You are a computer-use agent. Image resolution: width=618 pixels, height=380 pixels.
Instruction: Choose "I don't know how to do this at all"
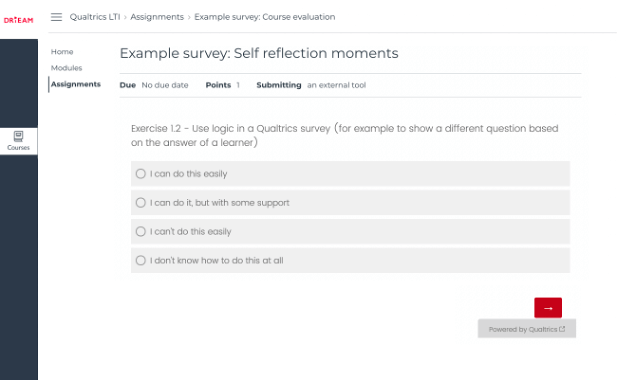[x=350, y=260]
